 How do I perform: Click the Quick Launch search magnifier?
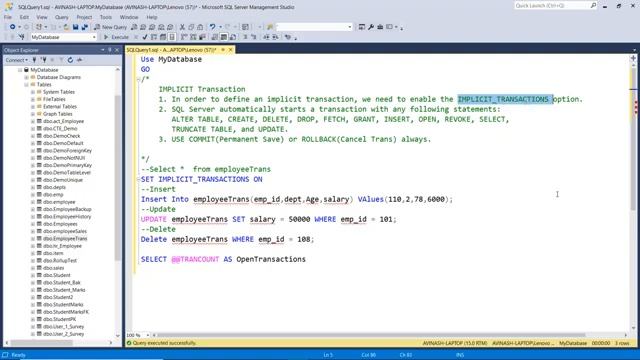pyautogui.click(x=593, y=5)
